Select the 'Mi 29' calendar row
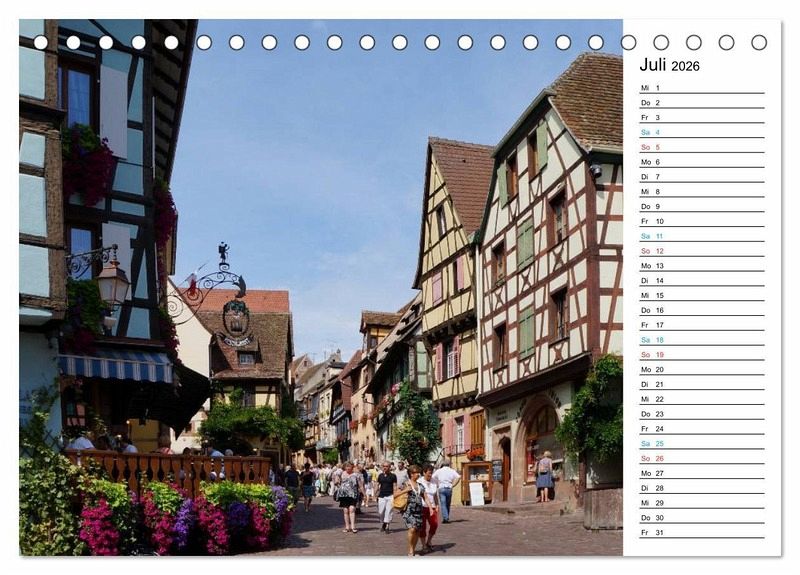The image size is (800, 575). [x=702, y=502]
